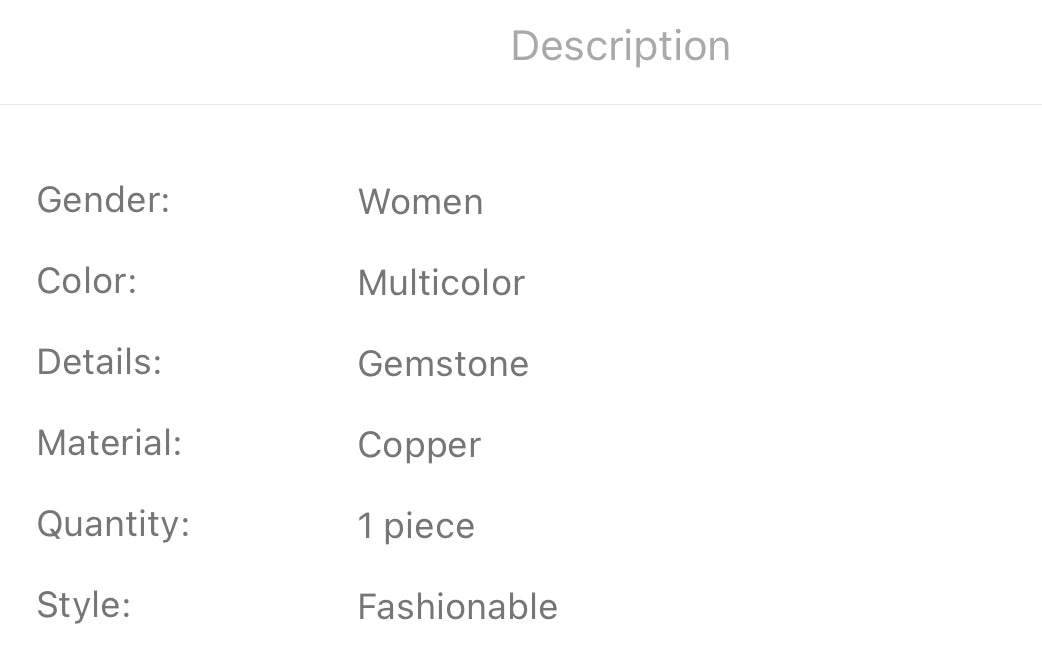Screen dimensions: 1042x666
Task: Click the Material label
Action: [109, 443]
